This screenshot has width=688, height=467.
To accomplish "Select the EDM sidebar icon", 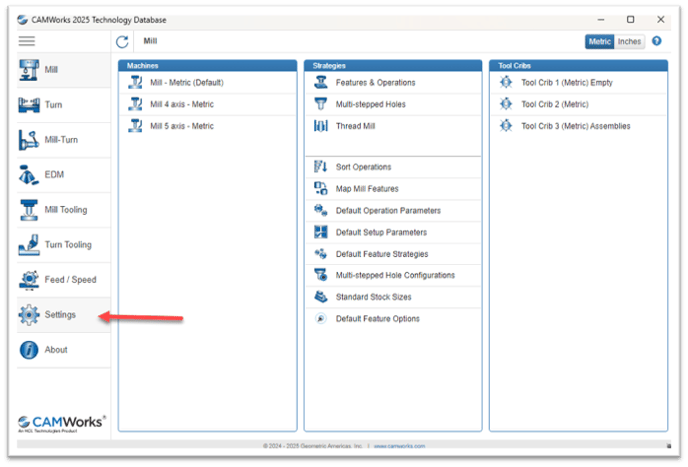I will pos(29,175).
